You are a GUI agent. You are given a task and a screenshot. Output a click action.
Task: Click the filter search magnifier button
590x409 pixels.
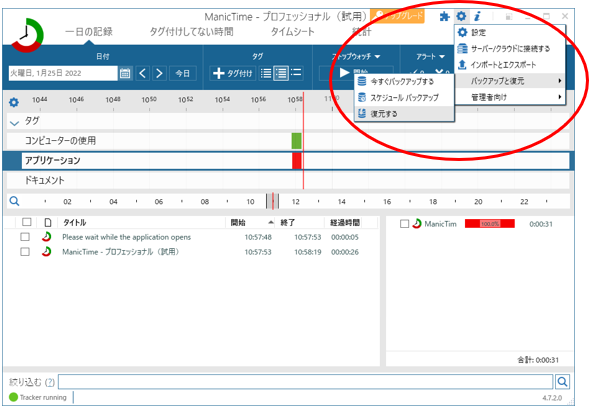[x=563, y=382]
